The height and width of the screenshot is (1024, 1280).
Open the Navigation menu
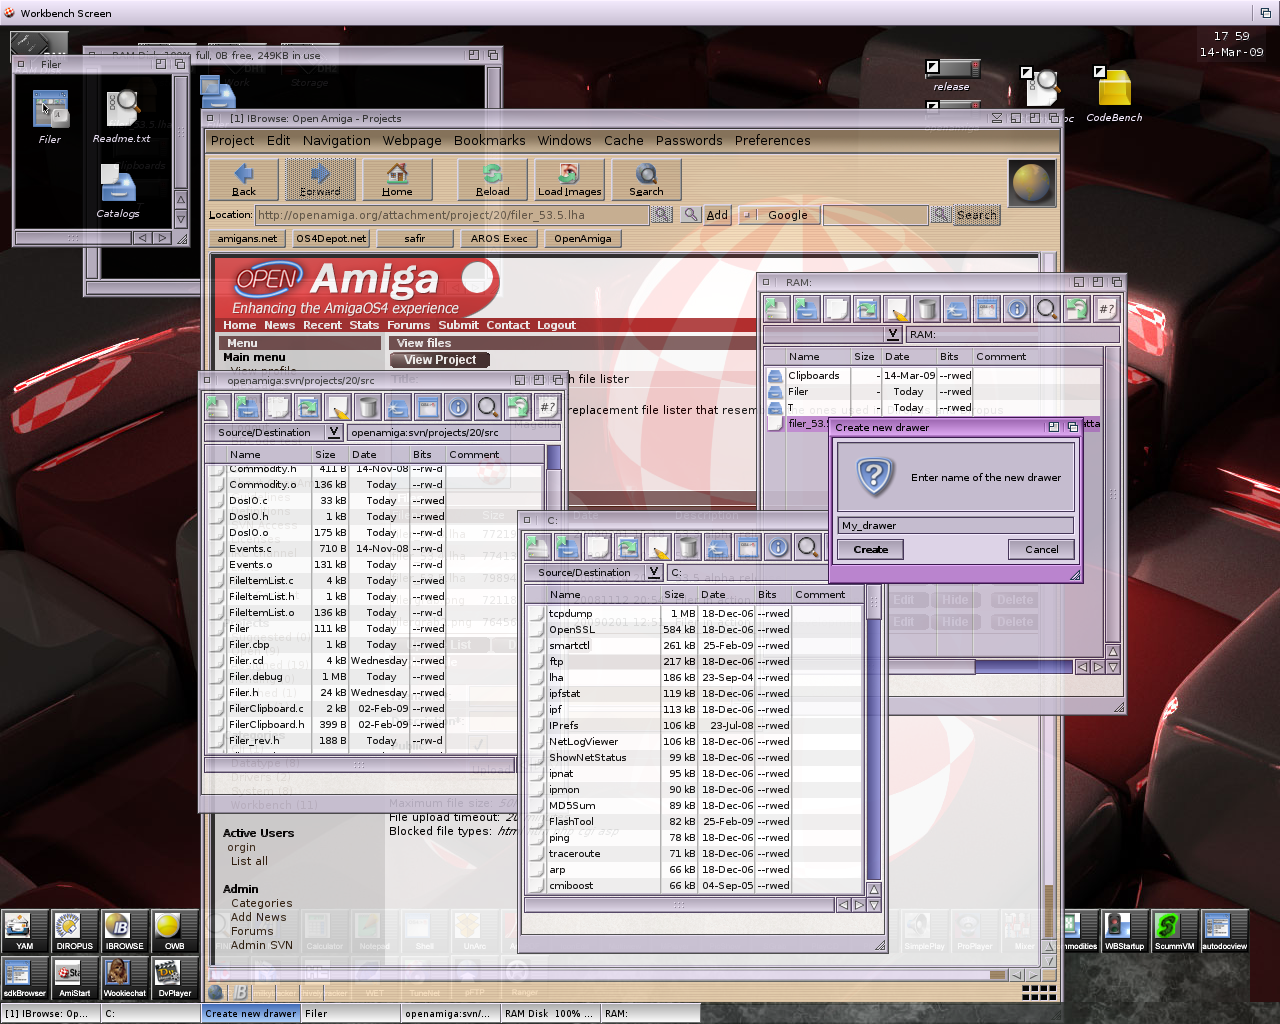[x=337, y=141]
